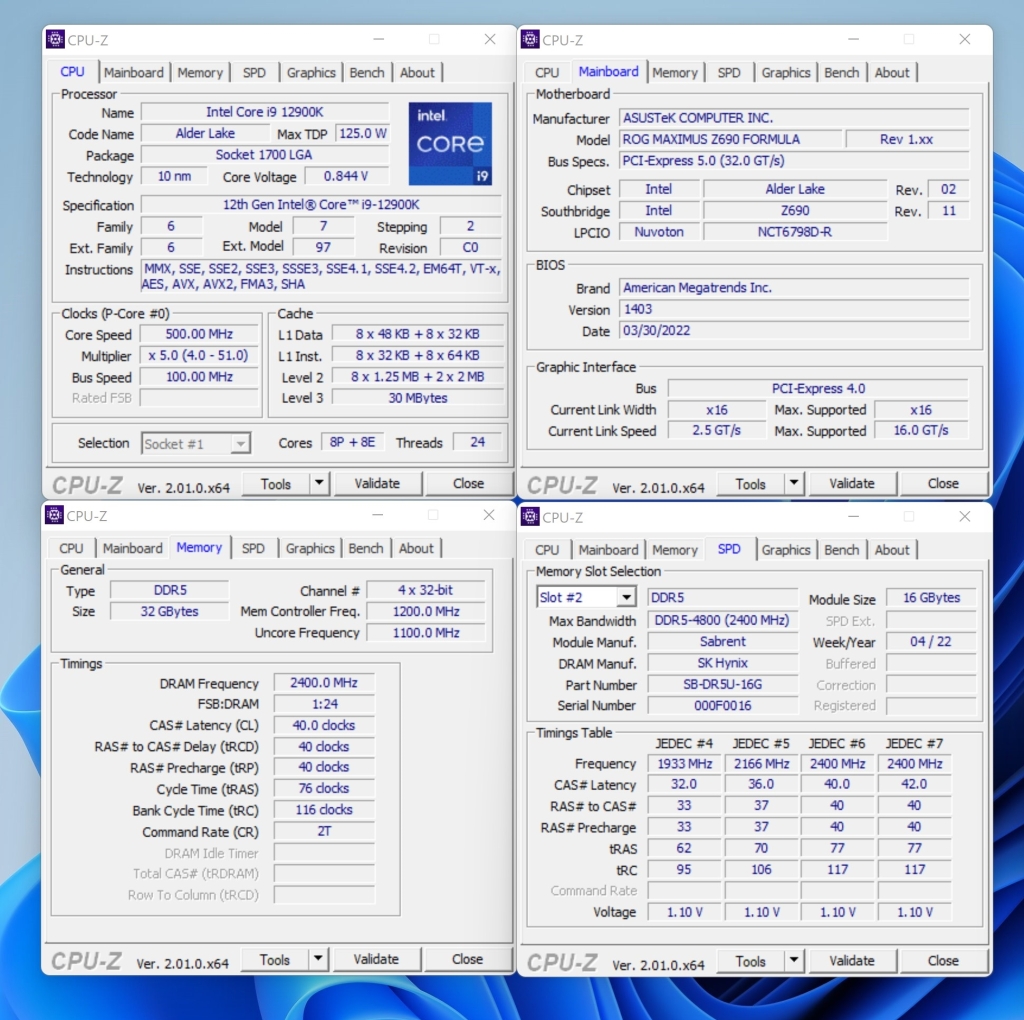1024x1020 pixels.
Task: Open Tools dropdown arrow in Mainboard window
Action: click(x=793, y=484)
